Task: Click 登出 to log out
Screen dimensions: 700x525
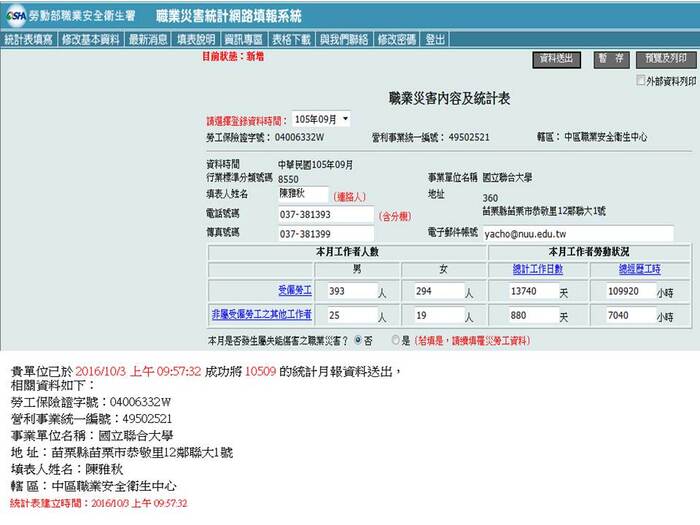Action: (x=435, y=40)
